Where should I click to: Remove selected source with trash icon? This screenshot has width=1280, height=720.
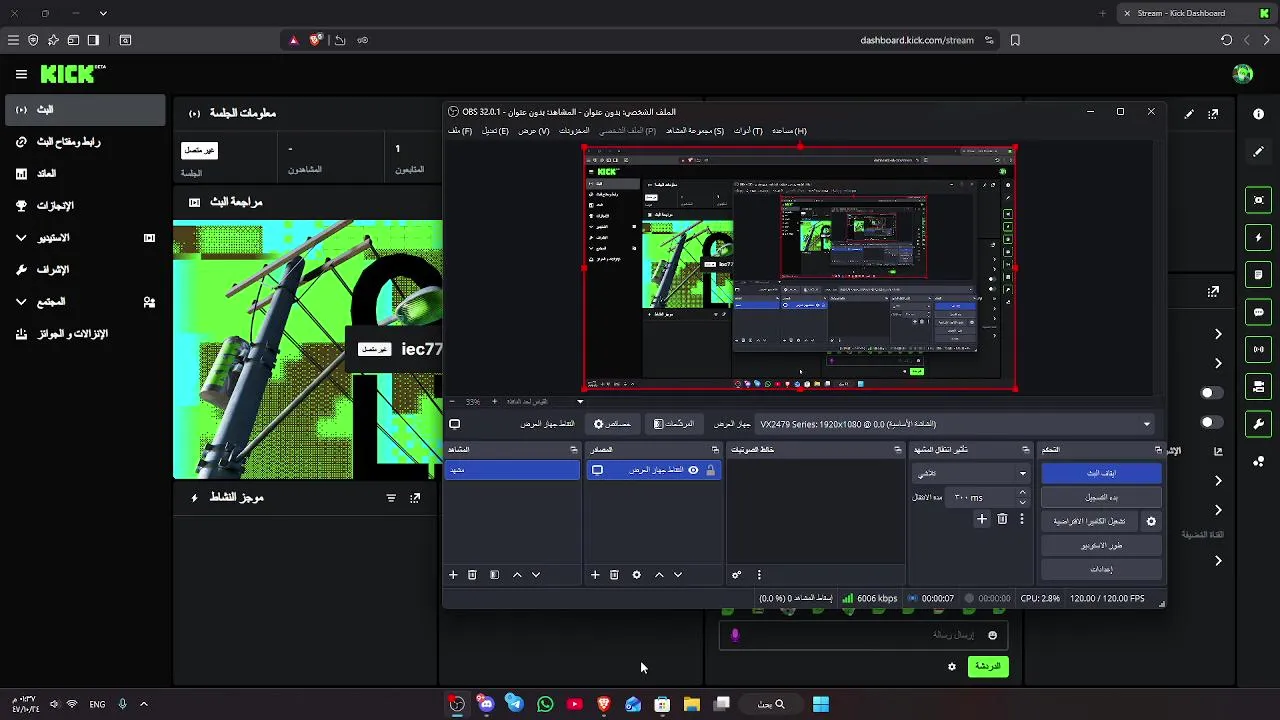614,575
